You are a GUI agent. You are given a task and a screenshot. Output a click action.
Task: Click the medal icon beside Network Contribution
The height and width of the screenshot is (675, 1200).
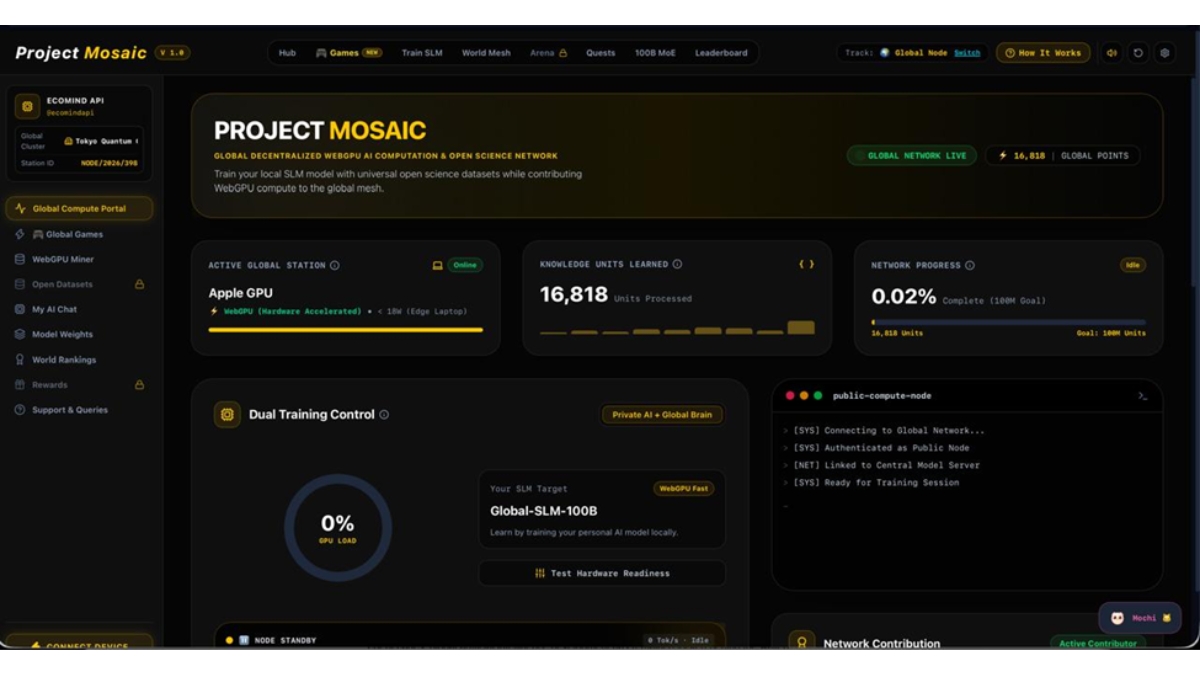coord(801,643)
